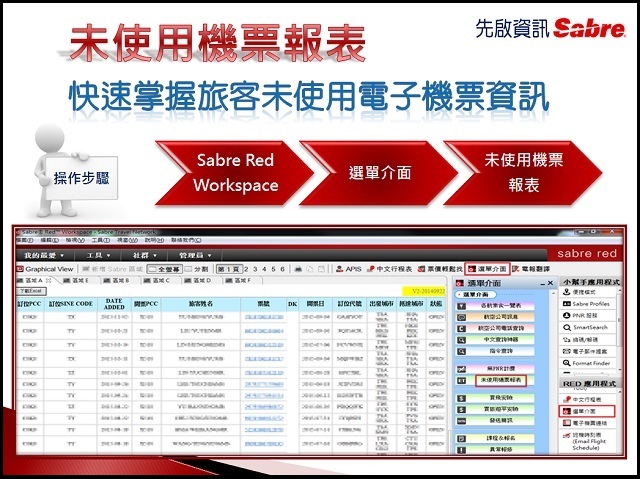This screenshot has height=479, width=640.
Task: Close the 選單介面 panel
Action: coord(550,283)
